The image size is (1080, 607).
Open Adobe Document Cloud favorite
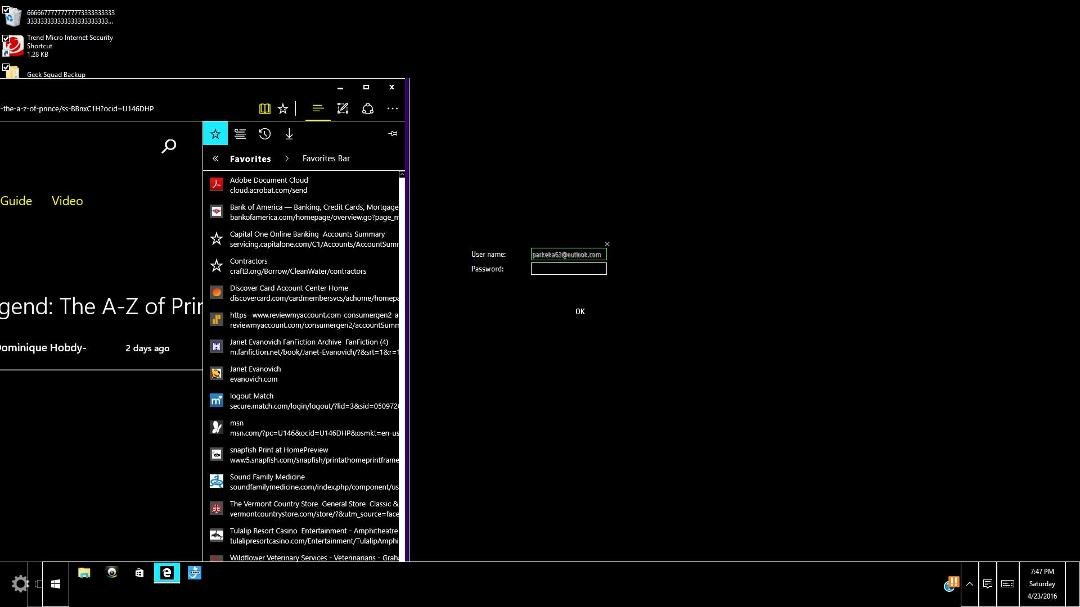pos(302,185)
